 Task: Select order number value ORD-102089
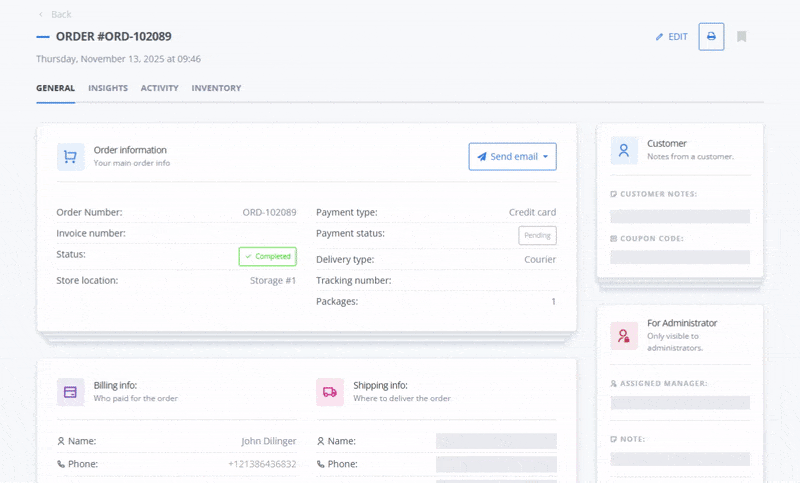[x=269, y=212]
